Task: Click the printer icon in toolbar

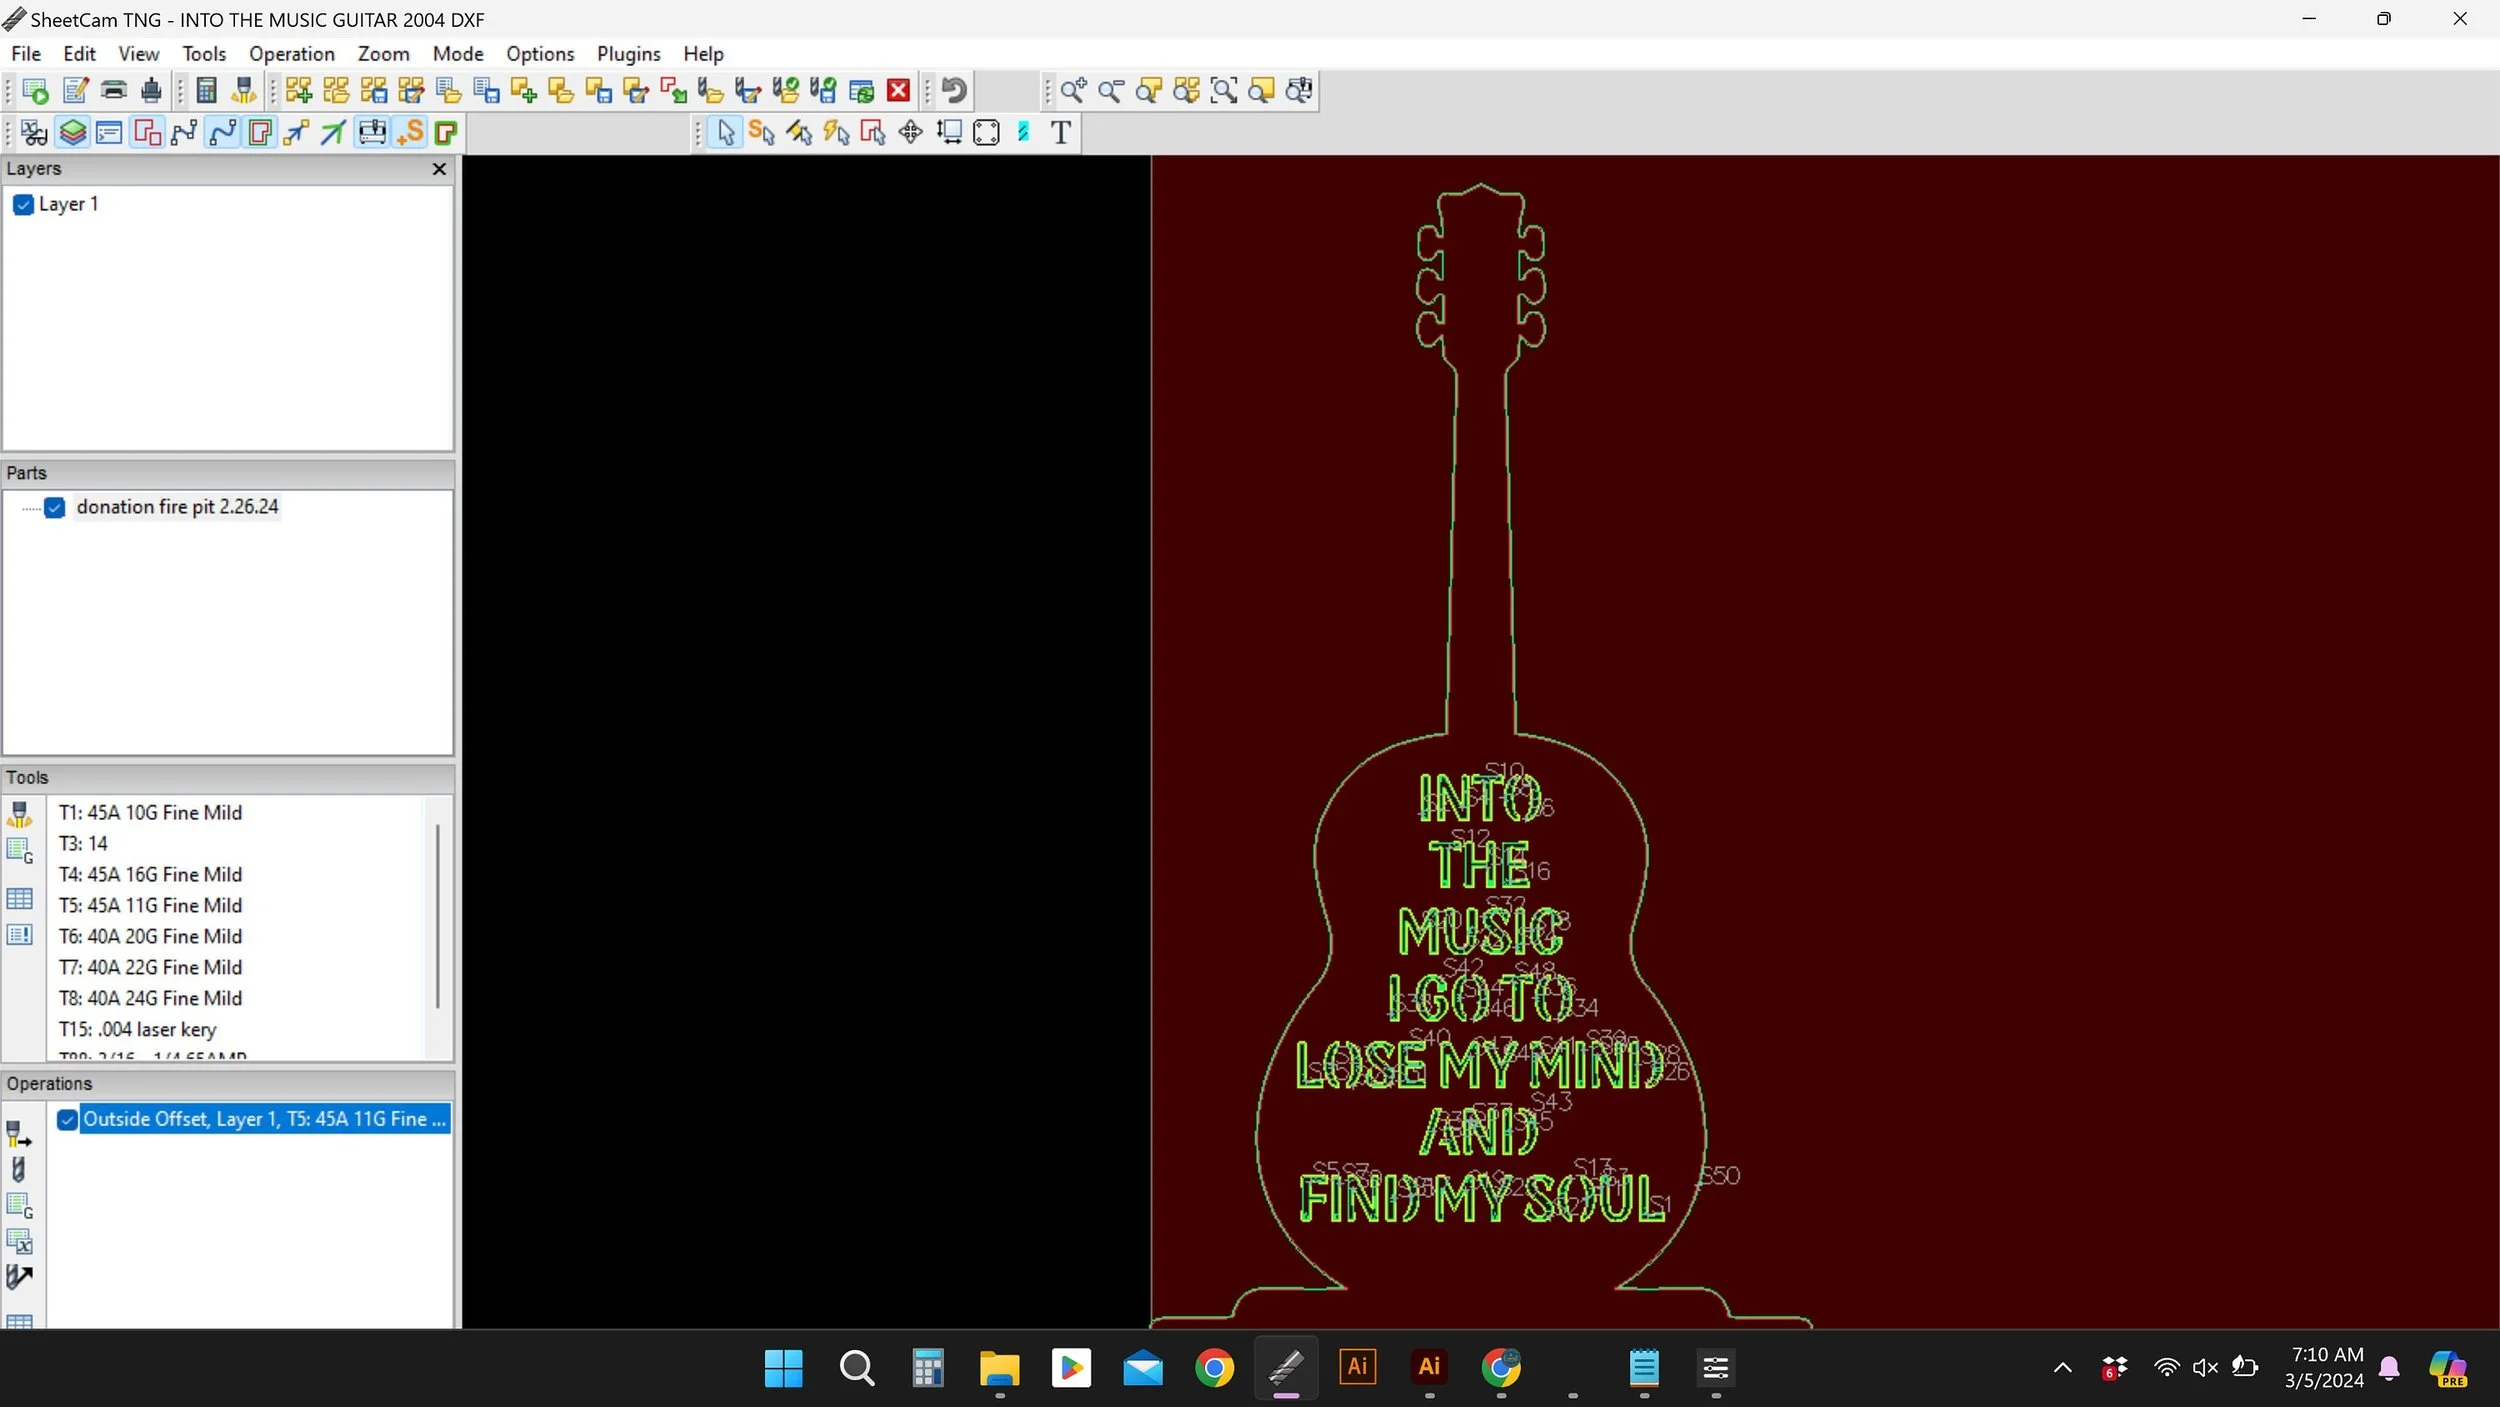Action: click(x=114, y=91)
